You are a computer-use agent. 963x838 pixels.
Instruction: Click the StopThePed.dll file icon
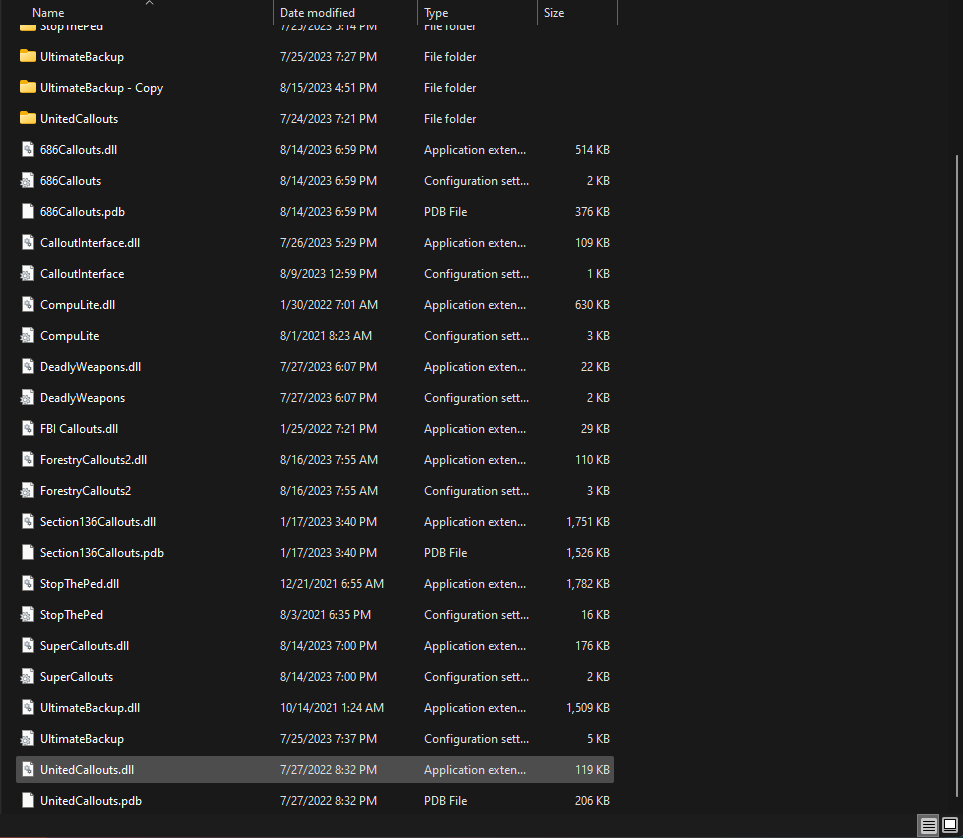28,584
